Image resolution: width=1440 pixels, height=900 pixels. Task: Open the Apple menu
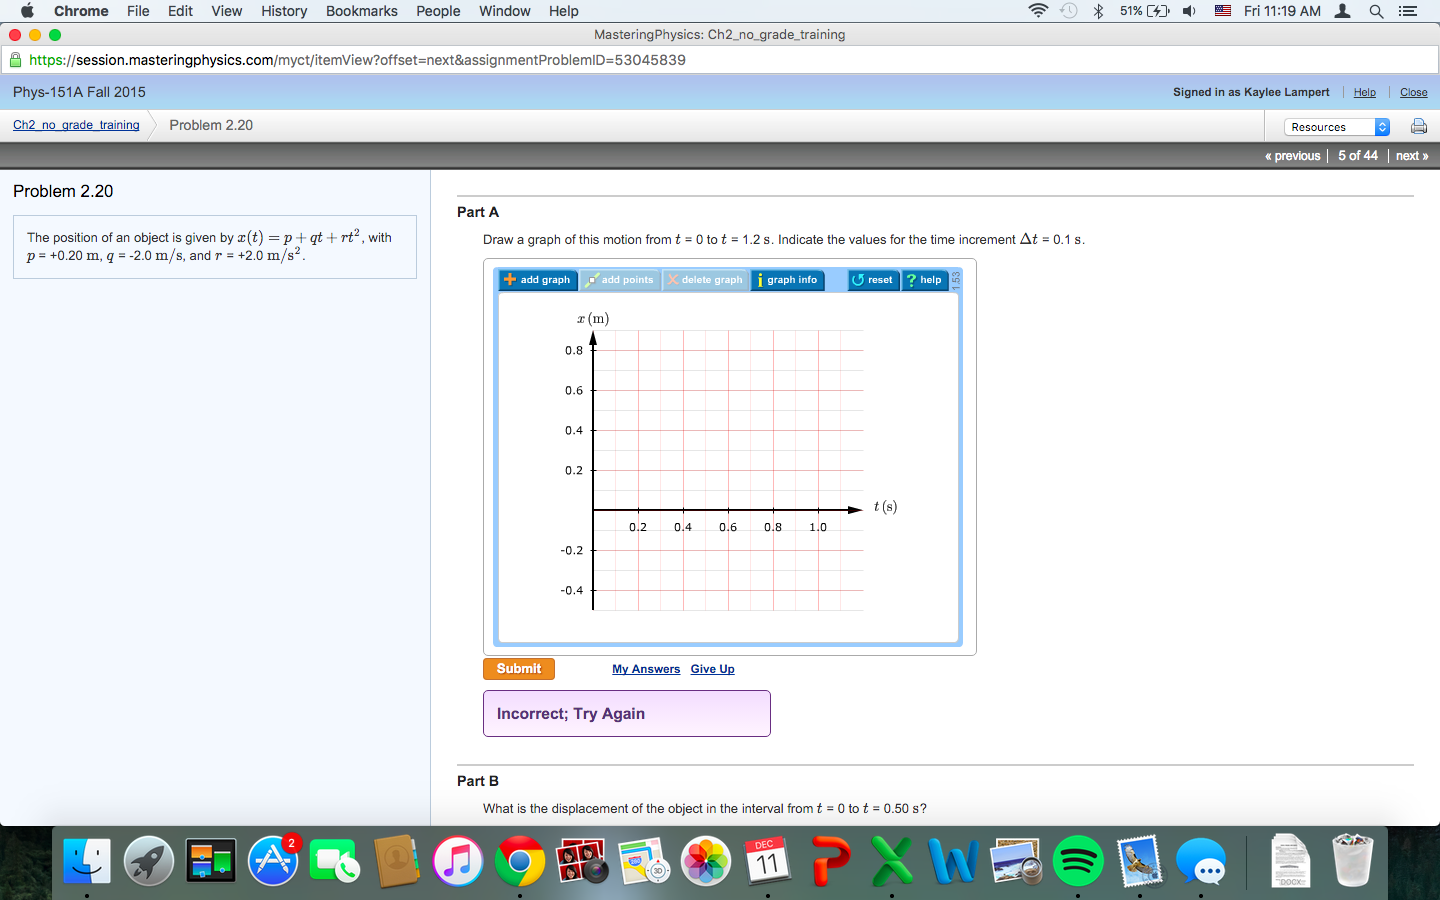point(27,11)
